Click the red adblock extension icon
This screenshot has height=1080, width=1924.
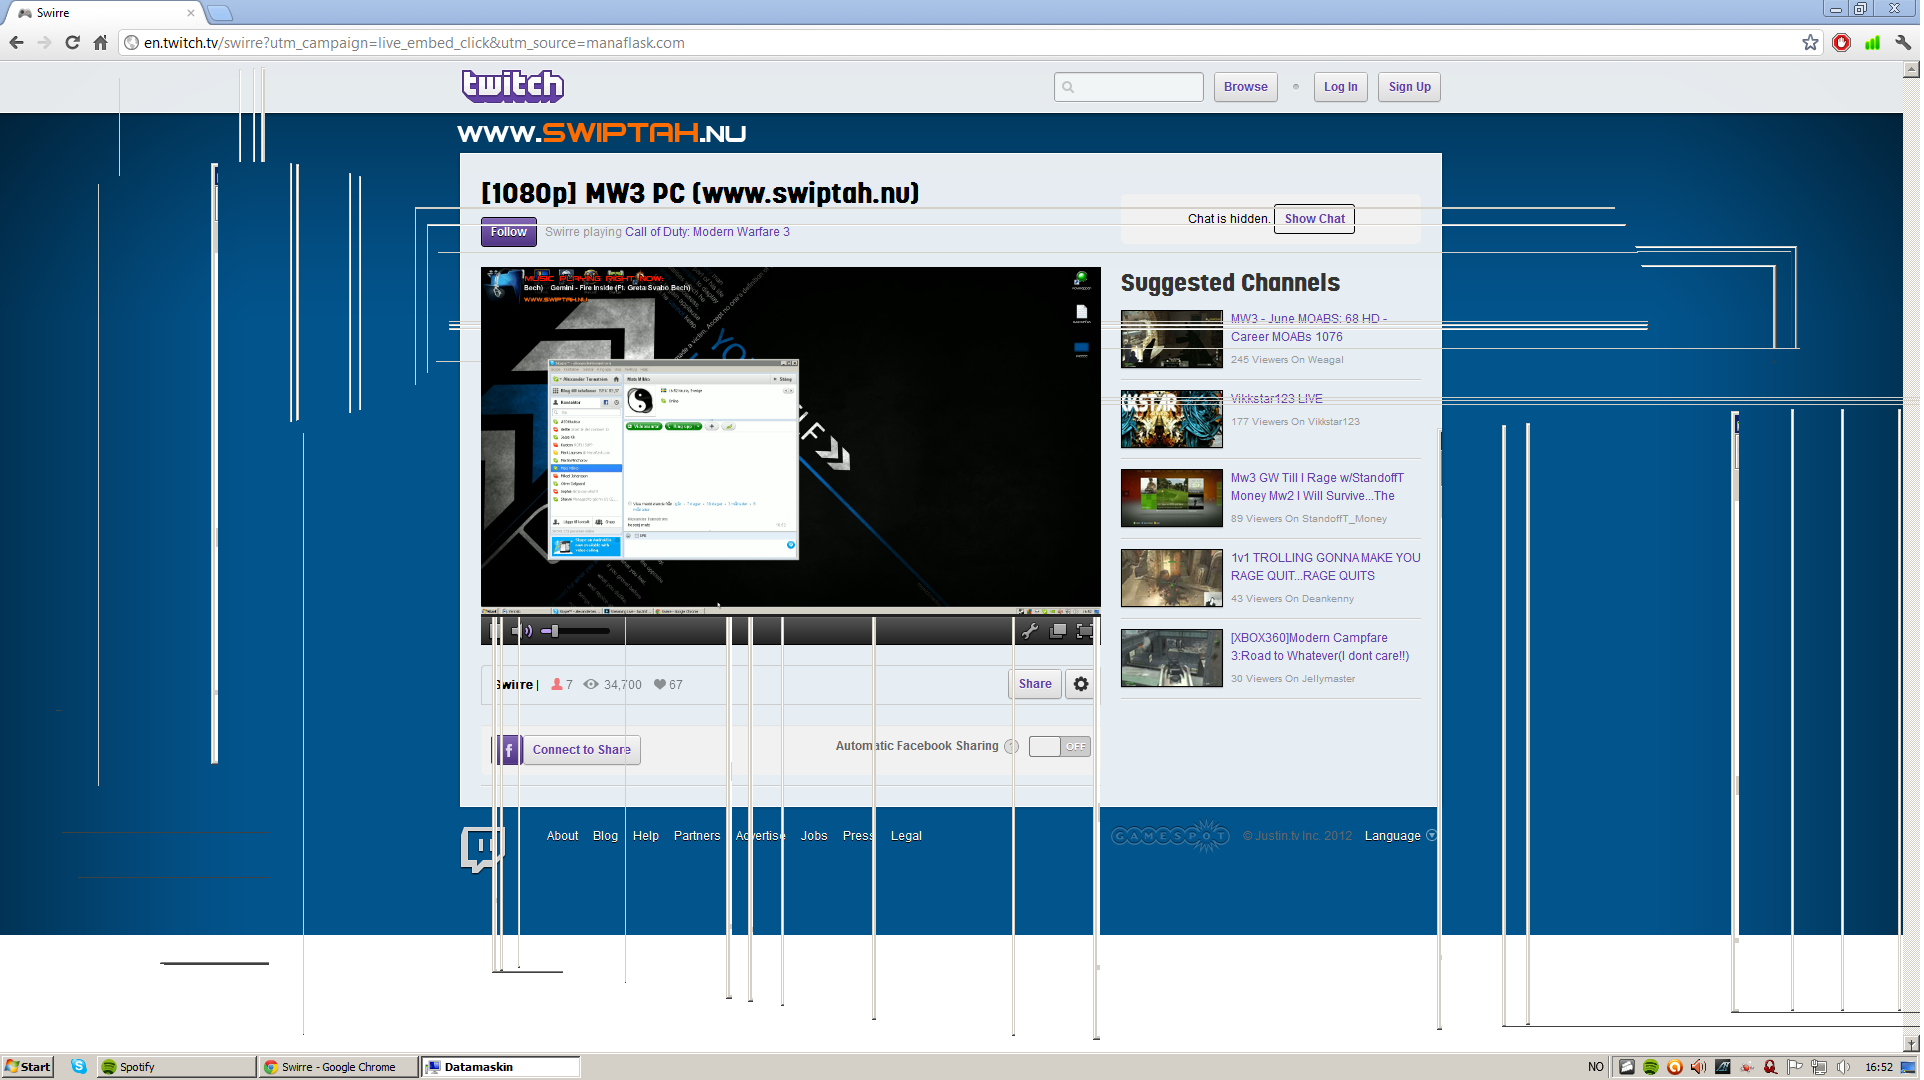pyautogui.click(x=1842, y=43)
